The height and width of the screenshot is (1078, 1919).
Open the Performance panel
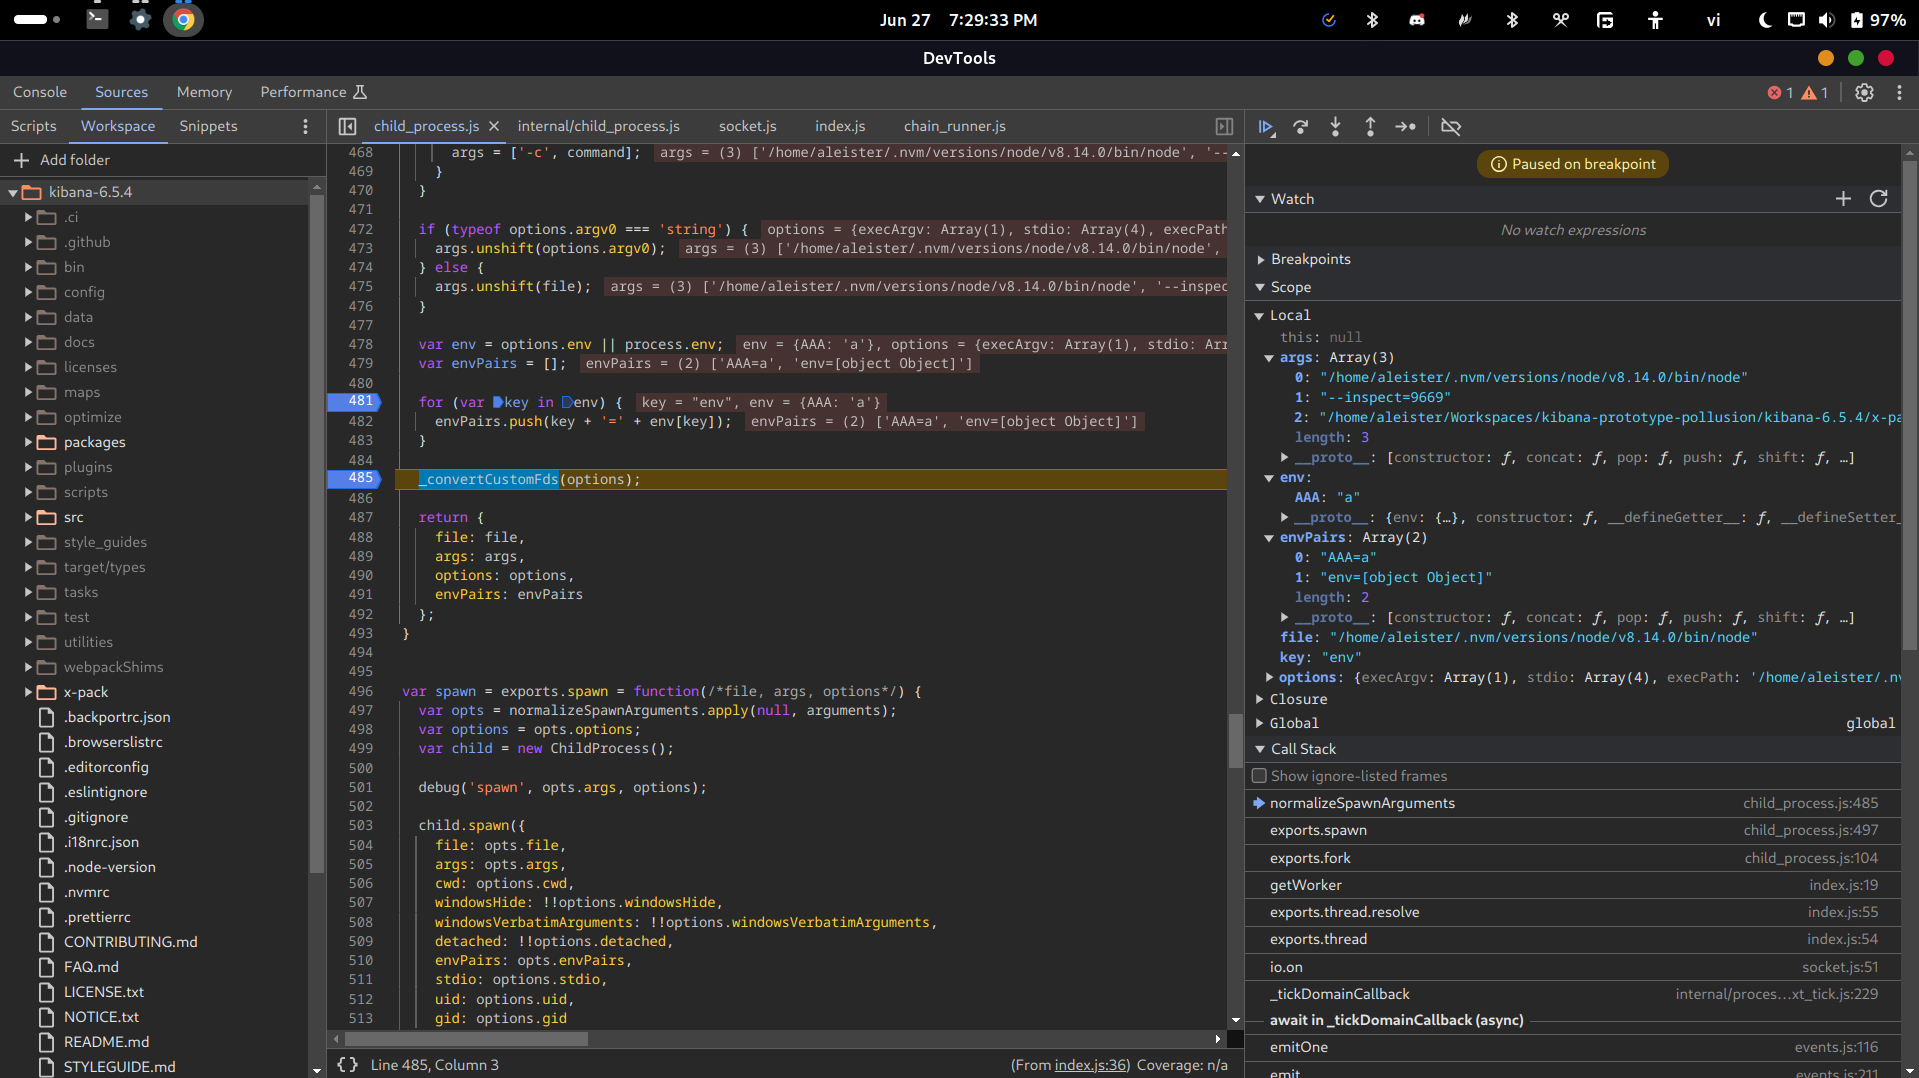313,92
